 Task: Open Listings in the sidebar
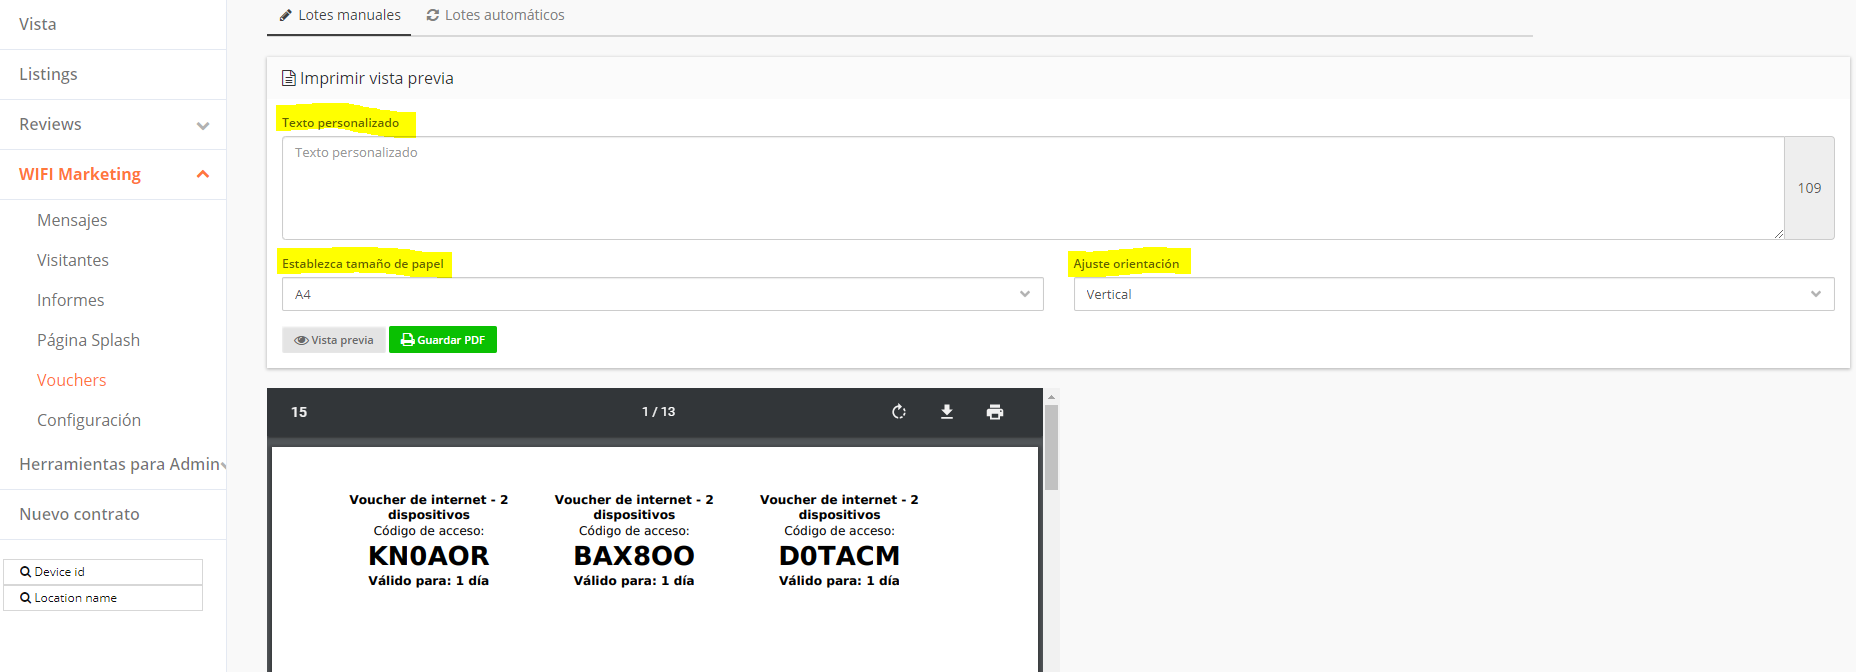(x=48, y=74)
